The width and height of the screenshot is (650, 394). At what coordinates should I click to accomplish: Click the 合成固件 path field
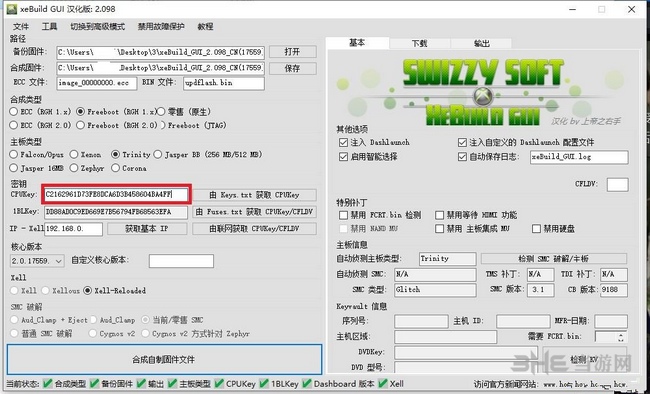point(160,68)
